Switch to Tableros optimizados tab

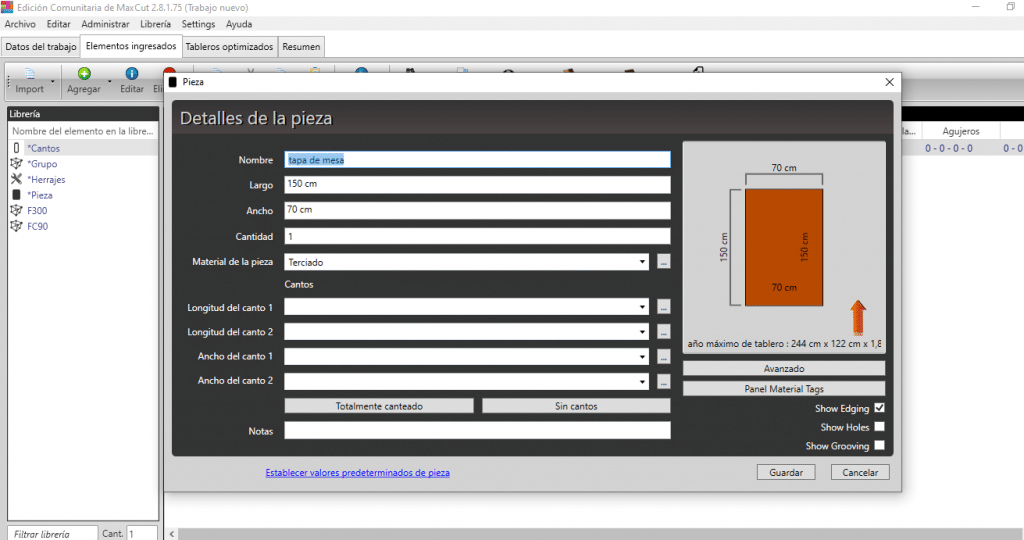(229, 47)
